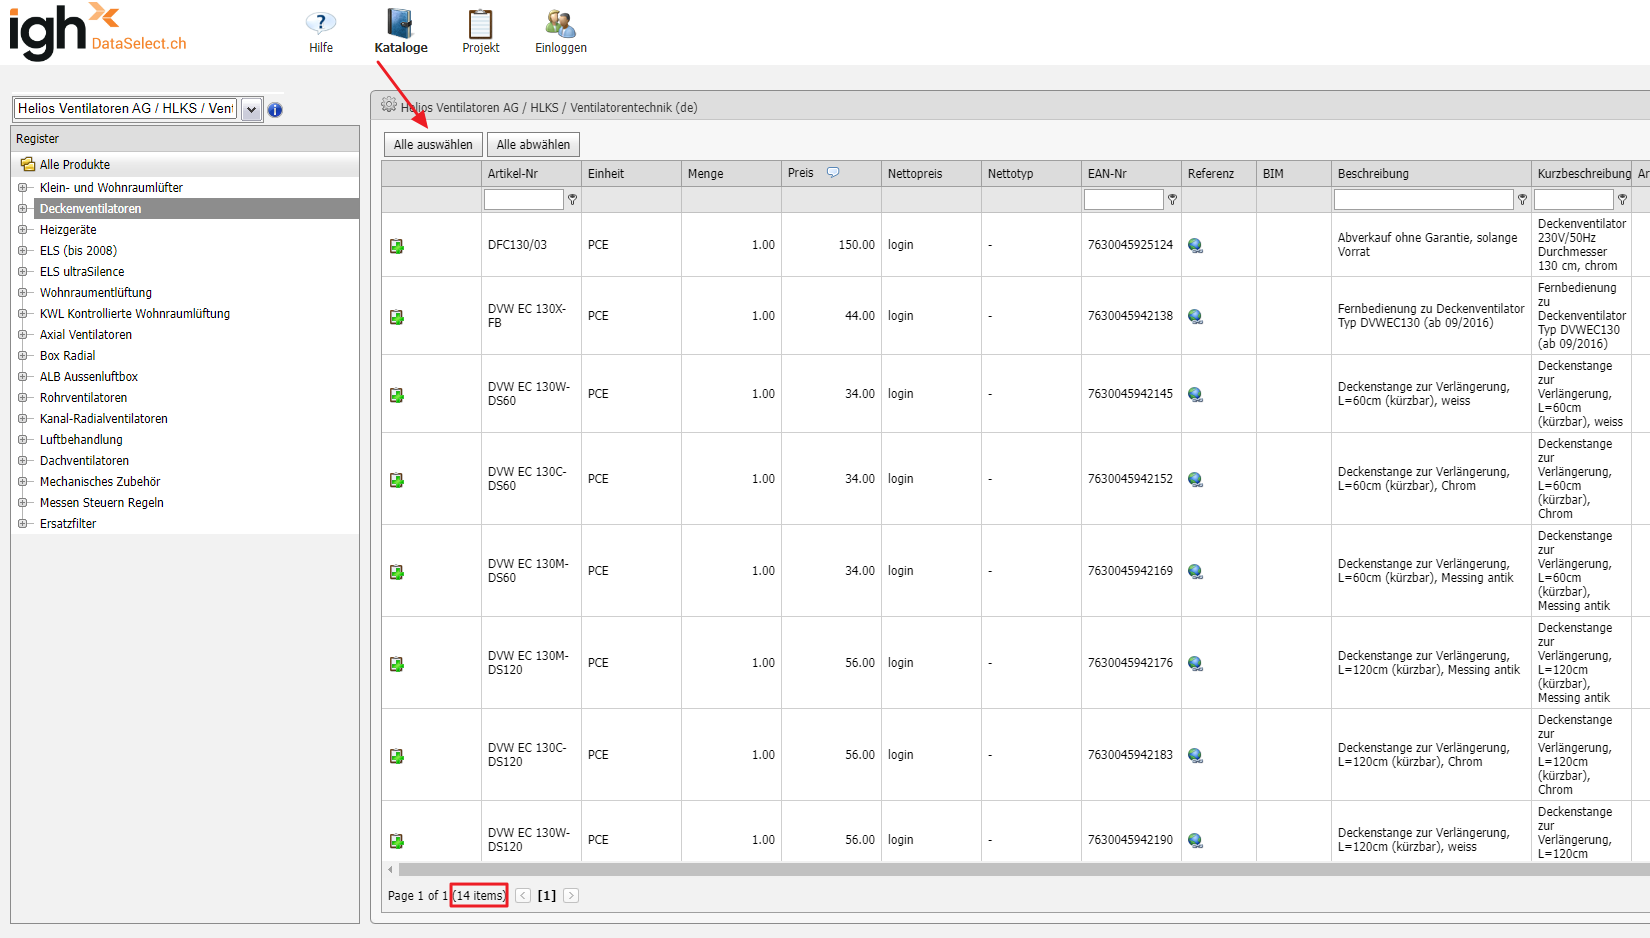The height and width of the screenshot is (938, 1650).
Task: Click the filter icon next to Beschreibung field
Action: (1523, 200)
